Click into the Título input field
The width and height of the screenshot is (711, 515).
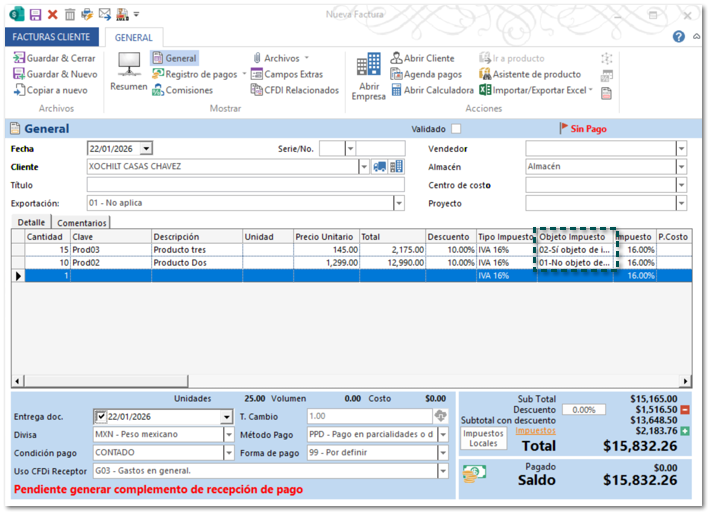pos(245,185)
